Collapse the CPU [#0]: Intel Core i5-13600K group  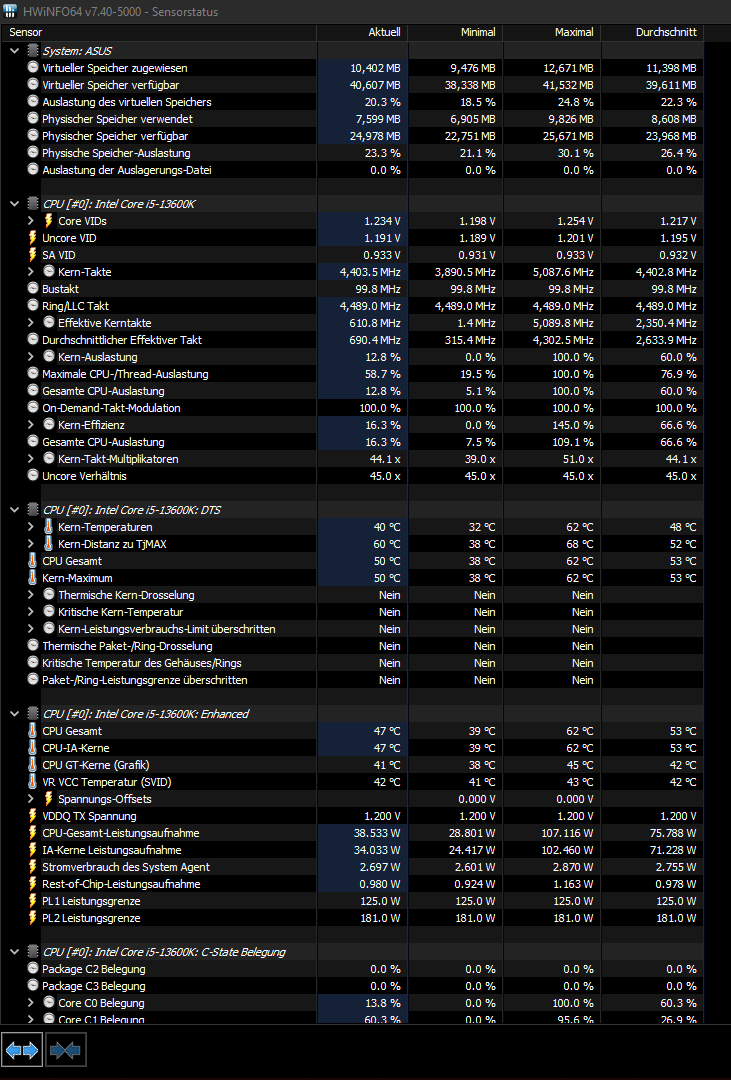14,204
